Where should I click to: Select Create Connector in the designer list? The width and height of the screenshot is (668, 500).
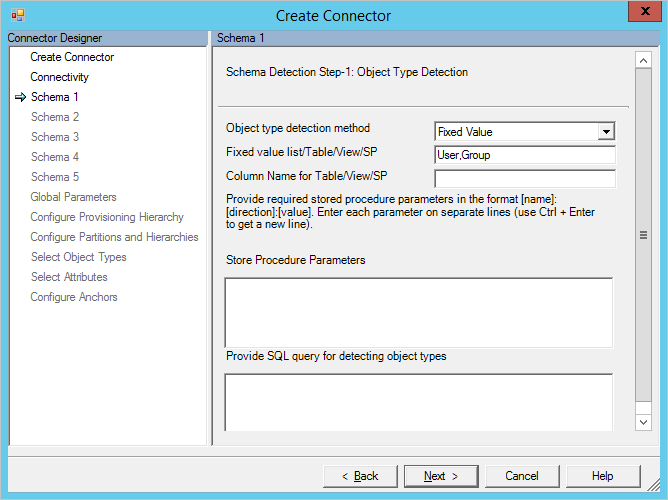72,57
